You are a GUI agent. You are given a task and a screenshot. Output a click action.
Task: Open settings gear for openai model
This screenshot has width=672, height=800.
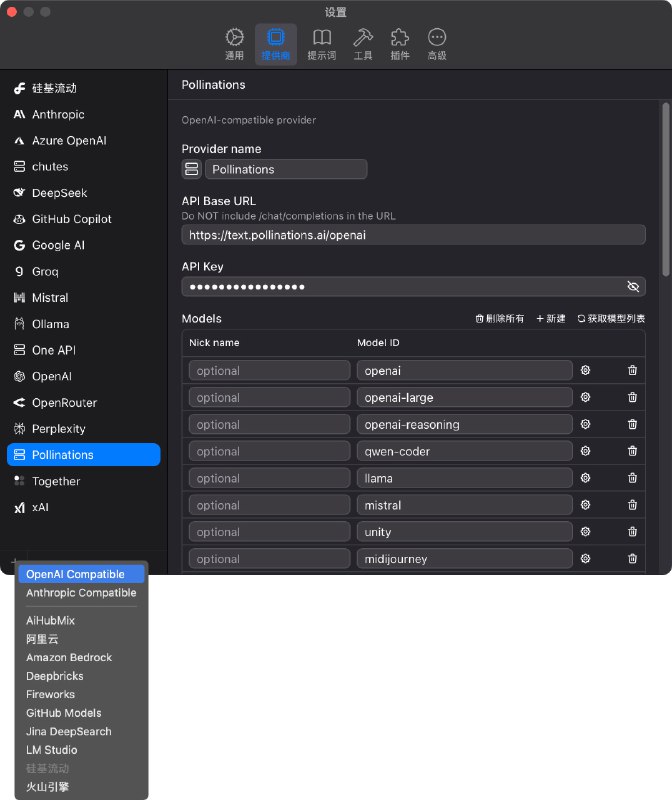585,370
